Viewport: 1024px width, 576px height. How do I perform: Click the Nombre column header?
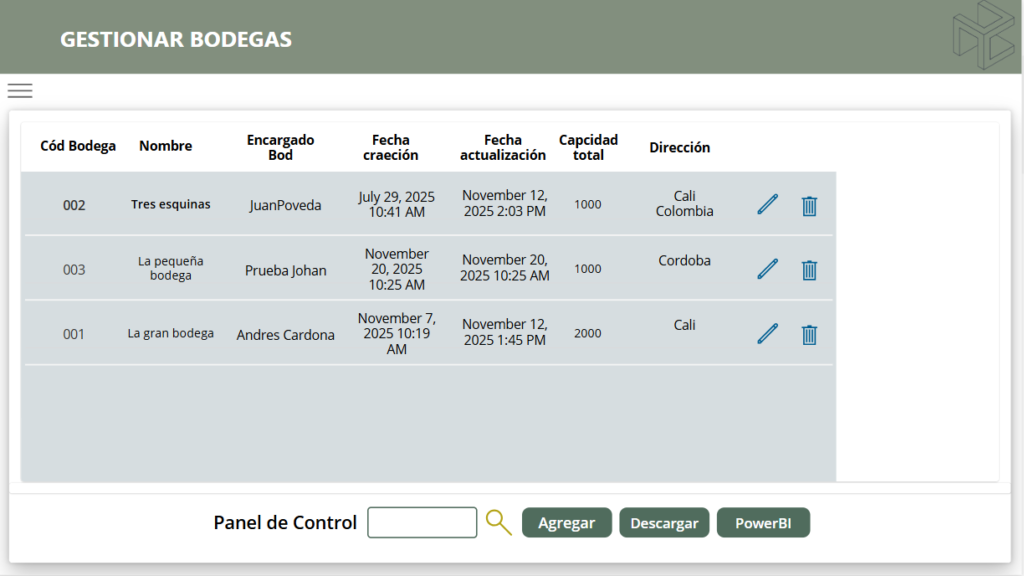165,146
